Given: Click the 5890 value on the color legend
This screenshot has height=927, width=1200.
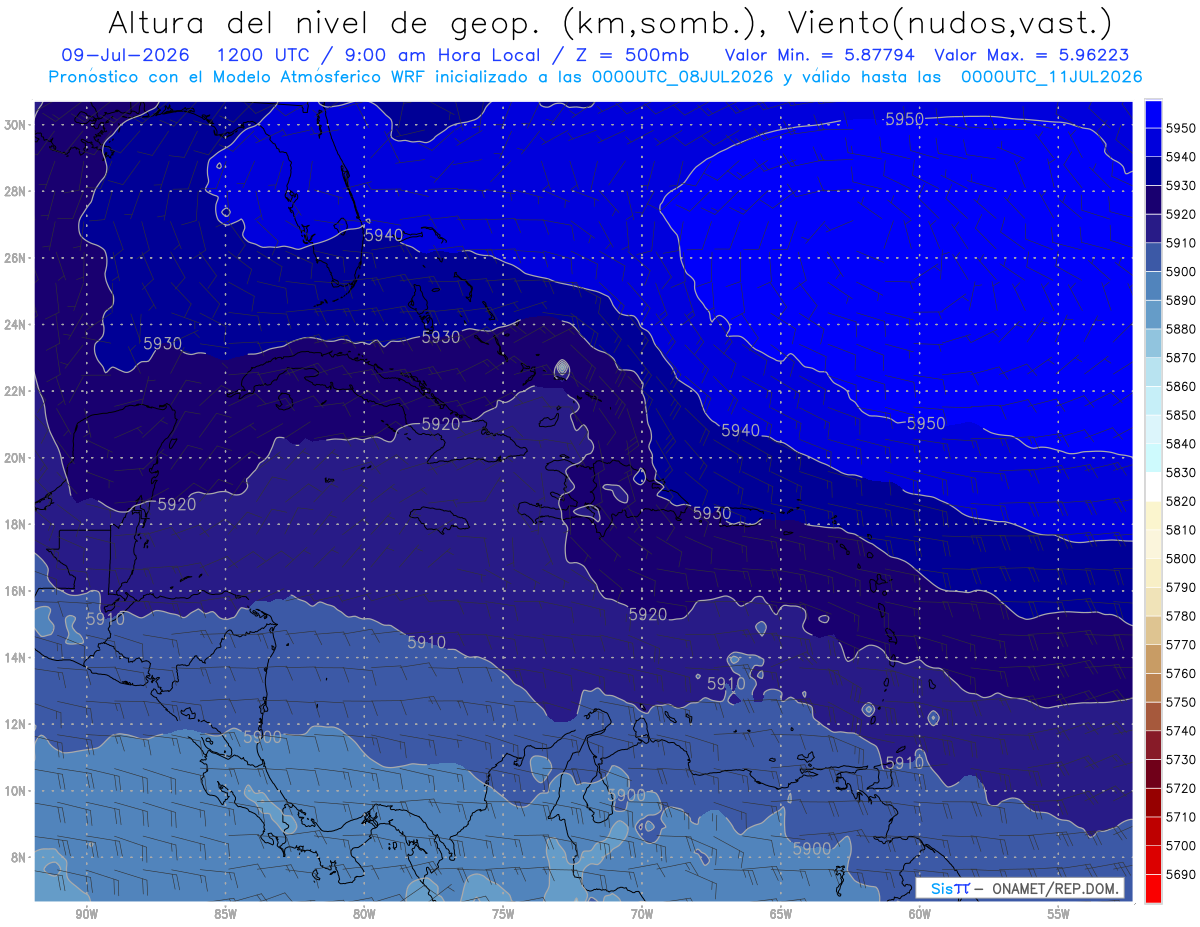Looking at the screenshot, I should click(1181, 300).
